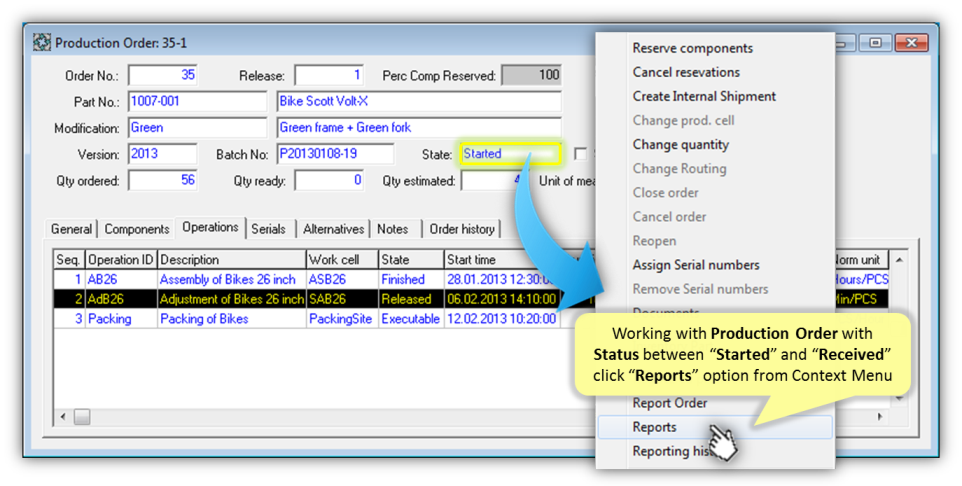The height and width of the screenshot is (486, 962).
Task: Click the restore window button in title bar
Action: tap(875, 43)
